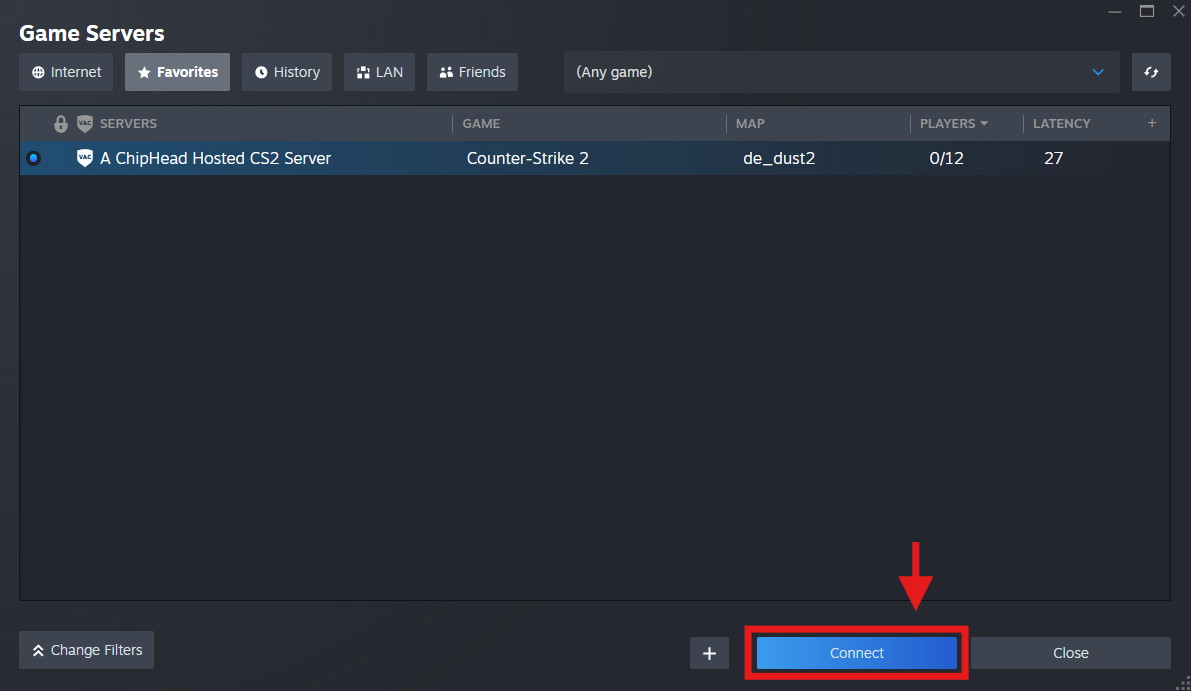
Task: Refresh the server list
Action: click(1151, 72)
